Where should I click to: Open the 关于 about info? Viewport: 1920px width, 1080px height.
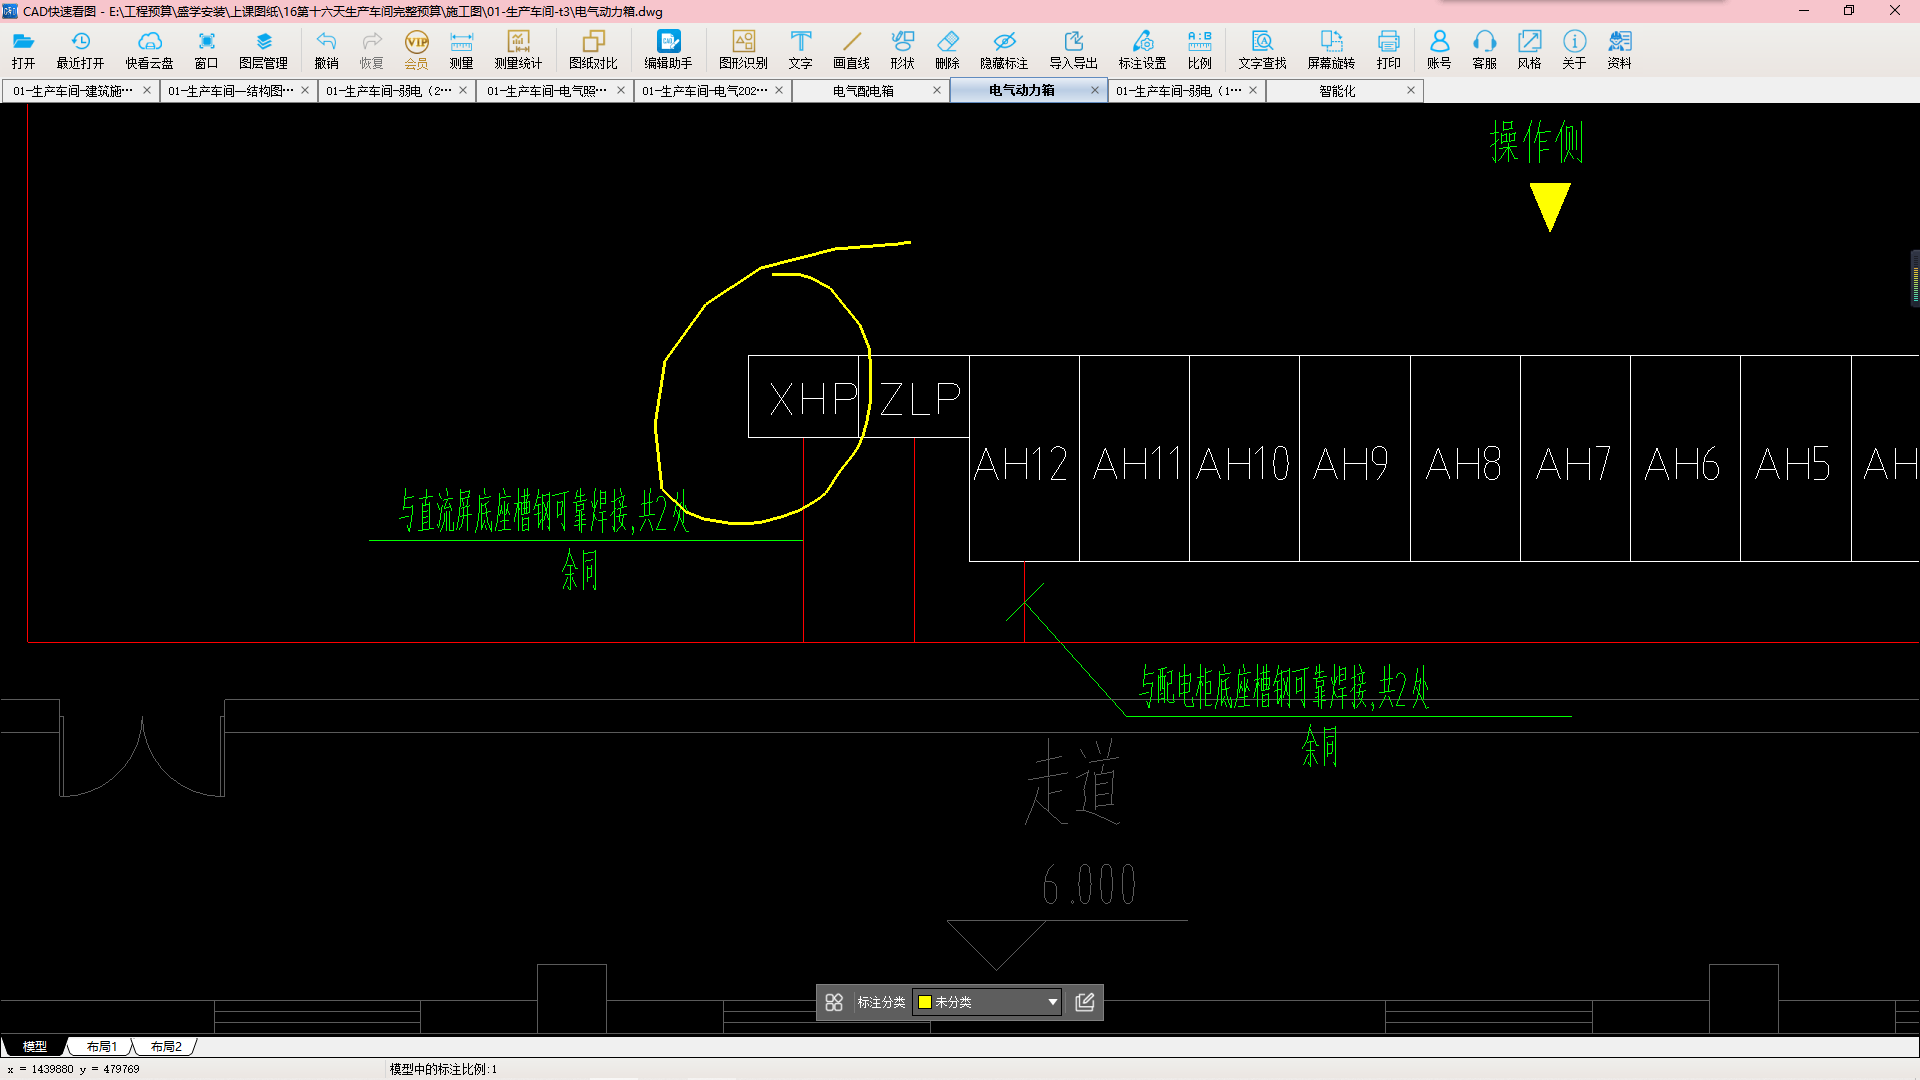click(x=1574, y=49)
